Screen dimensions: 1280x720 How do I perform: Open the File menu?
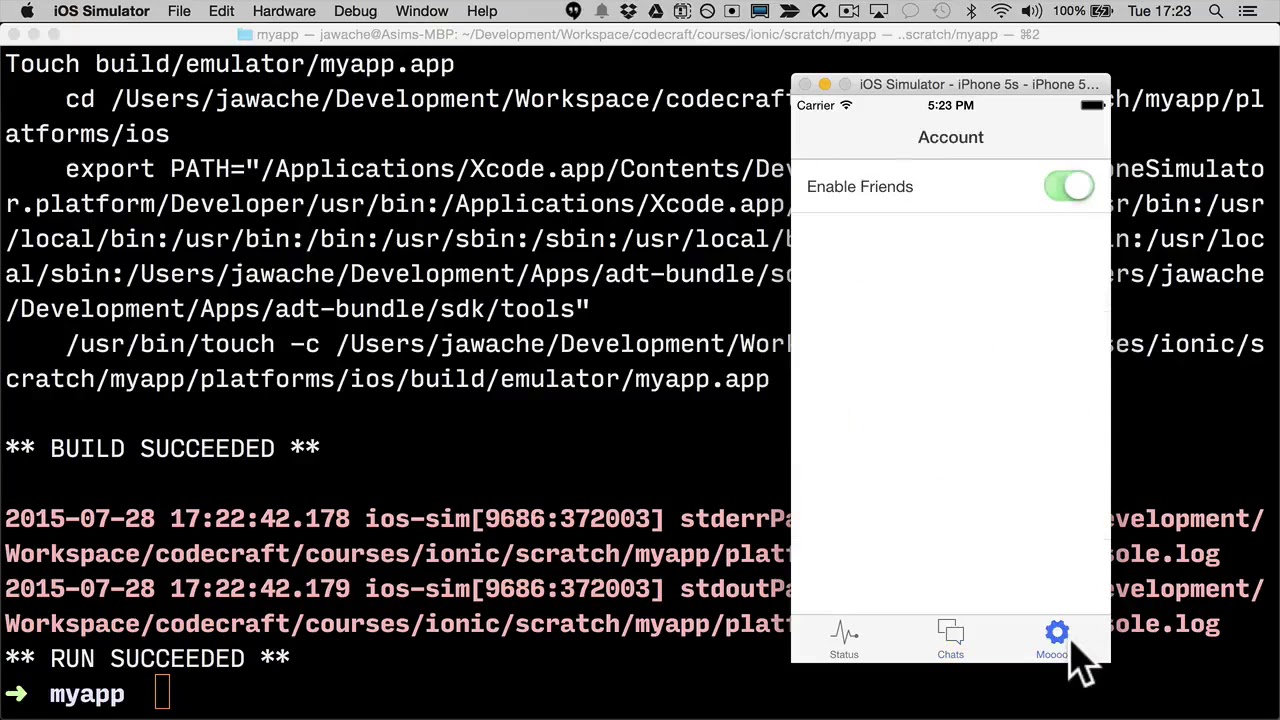click(179, 11)
